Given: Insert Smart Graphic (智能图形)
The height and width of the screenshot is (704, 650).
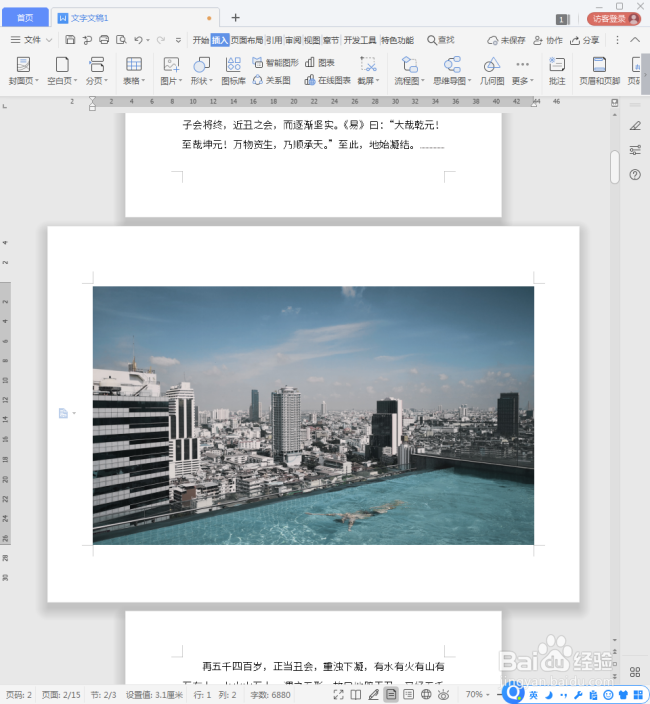Looking at the screenshot, I should click(x=275, y=62).
